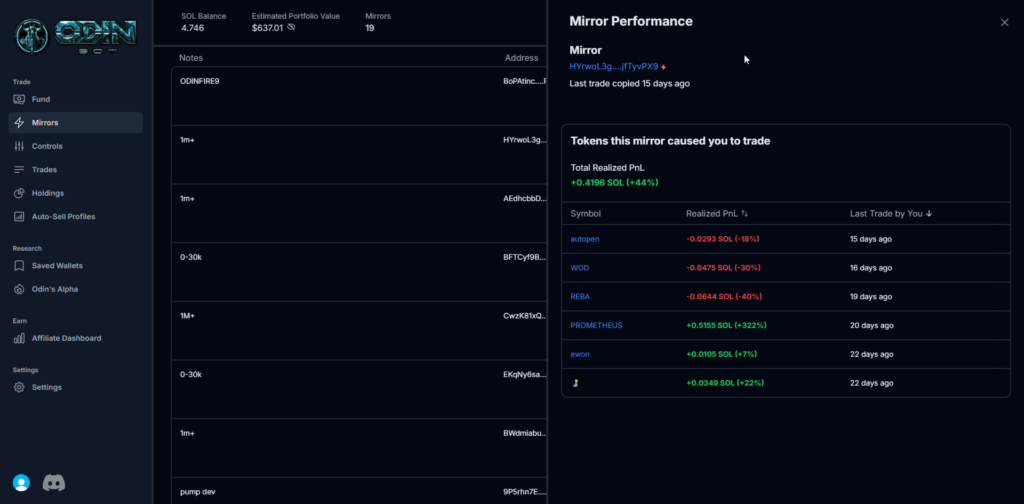Click REBA PnL -0.0644 SOL value

[x=724, y=296]
